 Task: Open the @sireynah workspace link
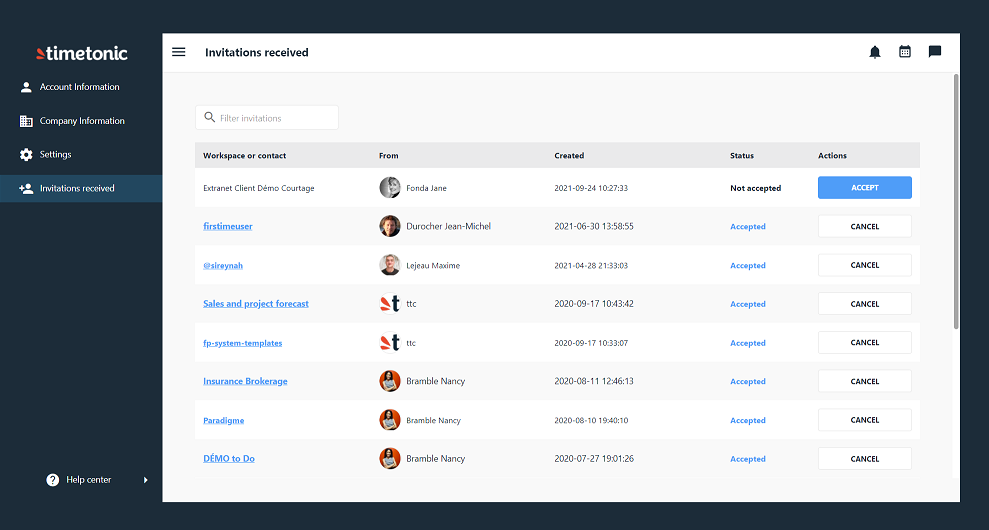point(223,266)
